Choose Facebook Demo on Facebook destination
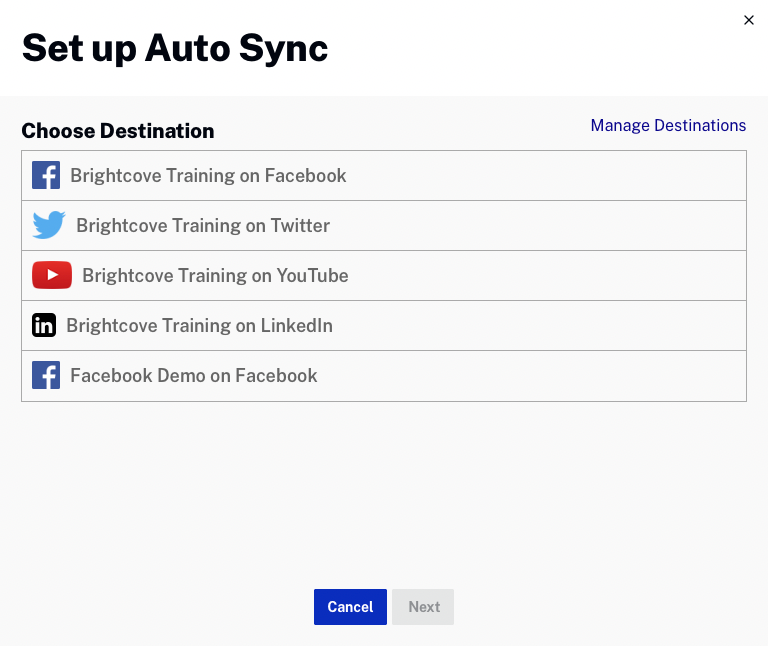 tap(194, 376)
